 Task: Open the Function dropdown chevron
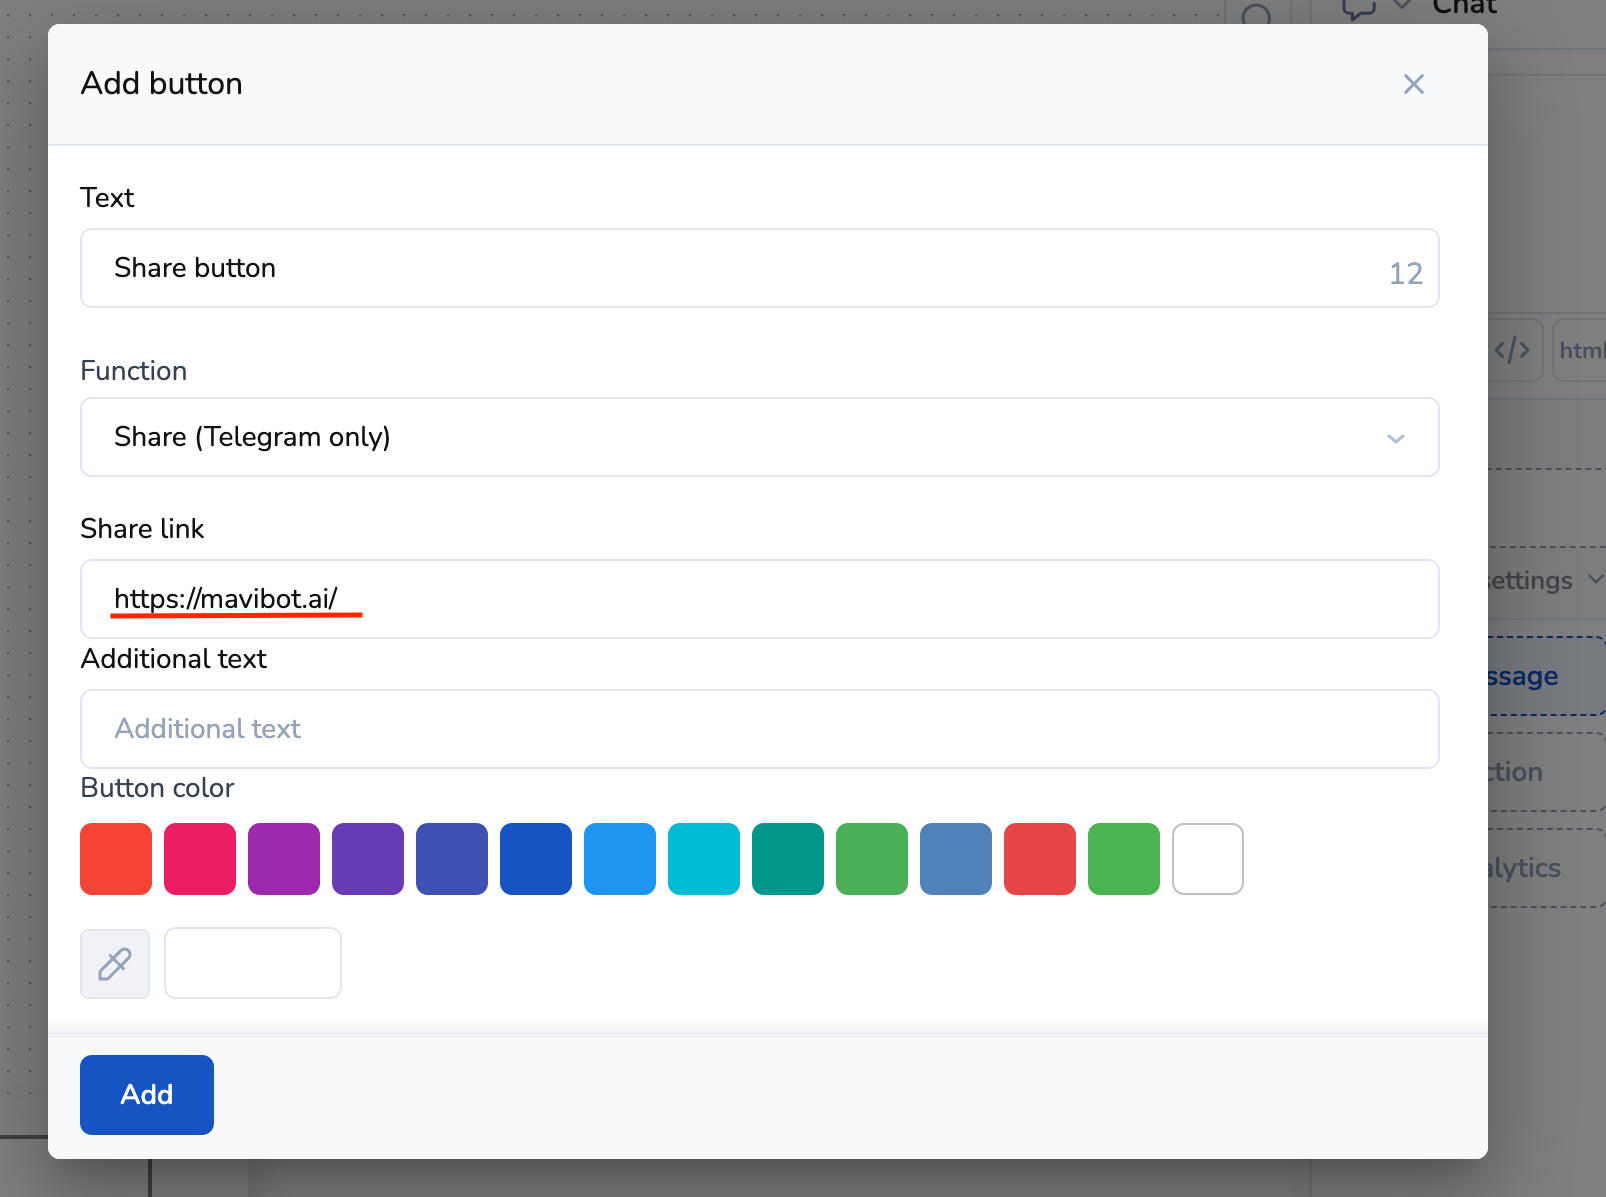coord(1396,438)
